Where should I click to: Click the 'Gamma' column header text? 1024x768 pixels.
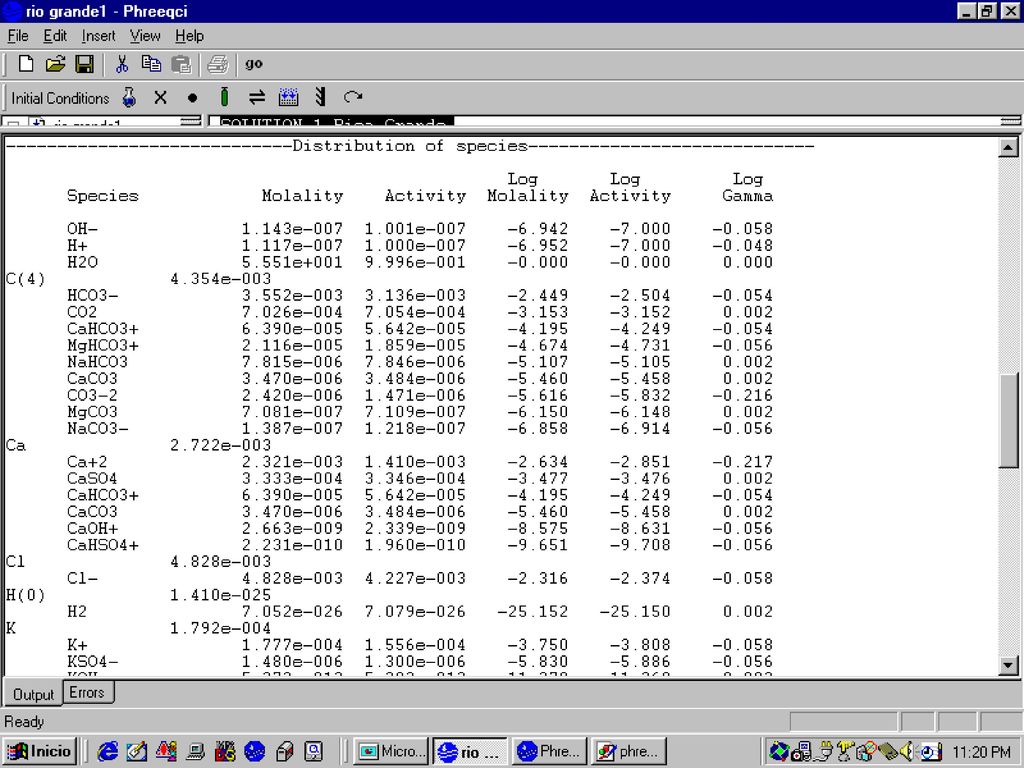(x=747, y=196)
